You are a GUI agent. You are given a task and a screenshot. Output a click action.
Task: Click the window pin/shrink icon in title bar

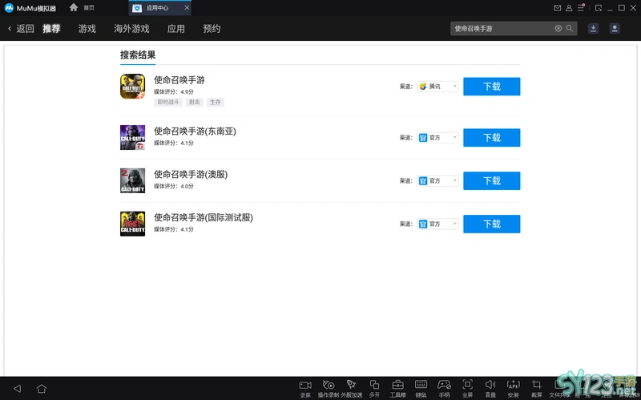(598, 8)
